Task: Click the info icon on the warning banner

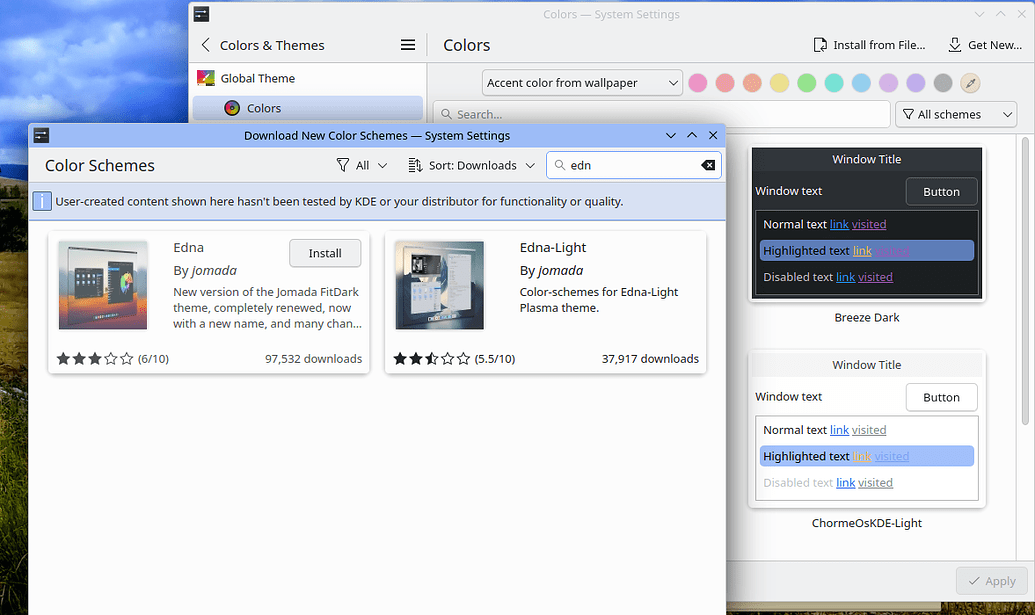Action: click(41, 201)
